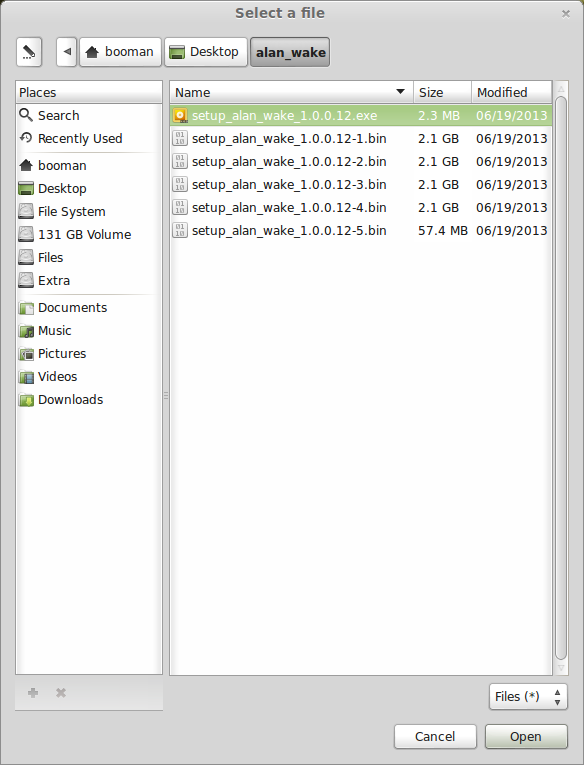This screenshot has height=765, width=584.
Task: Click the disk icon for File System
Action: click(x=26, y=211)
